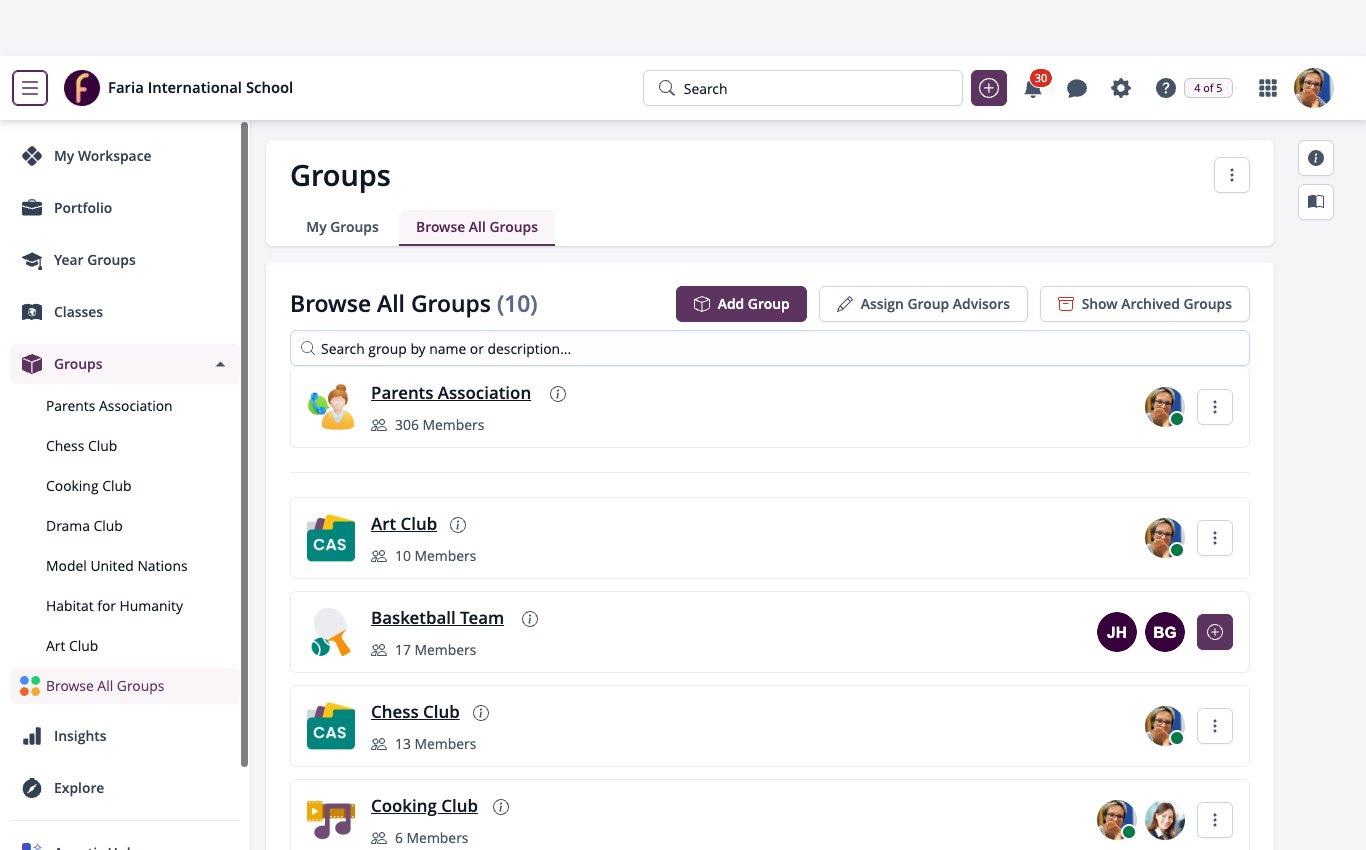Open three-dot menu for Cooking Club
Viewport: 1366px width, 850px height.
(x=1215, y=820)
